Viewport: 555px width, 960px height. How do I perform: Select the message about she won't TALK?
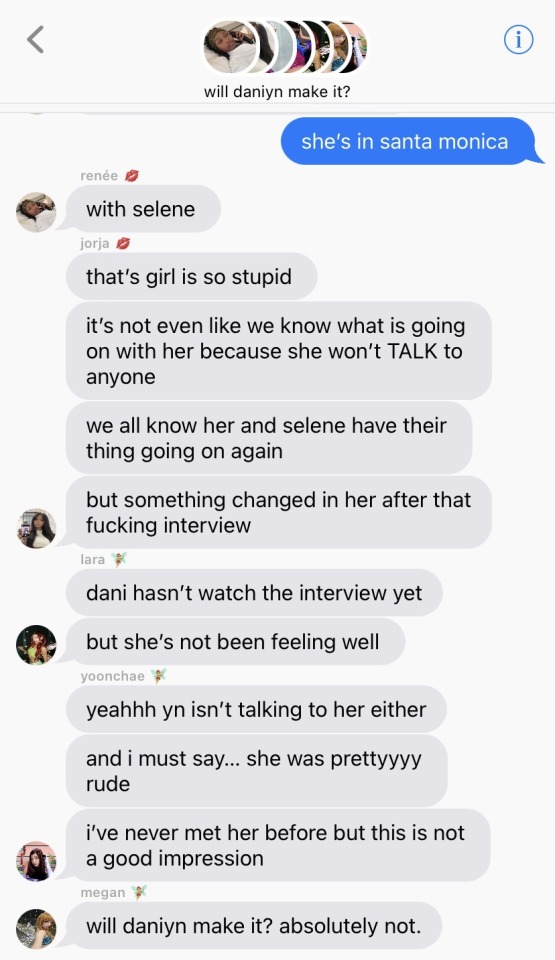click(279, 351)
